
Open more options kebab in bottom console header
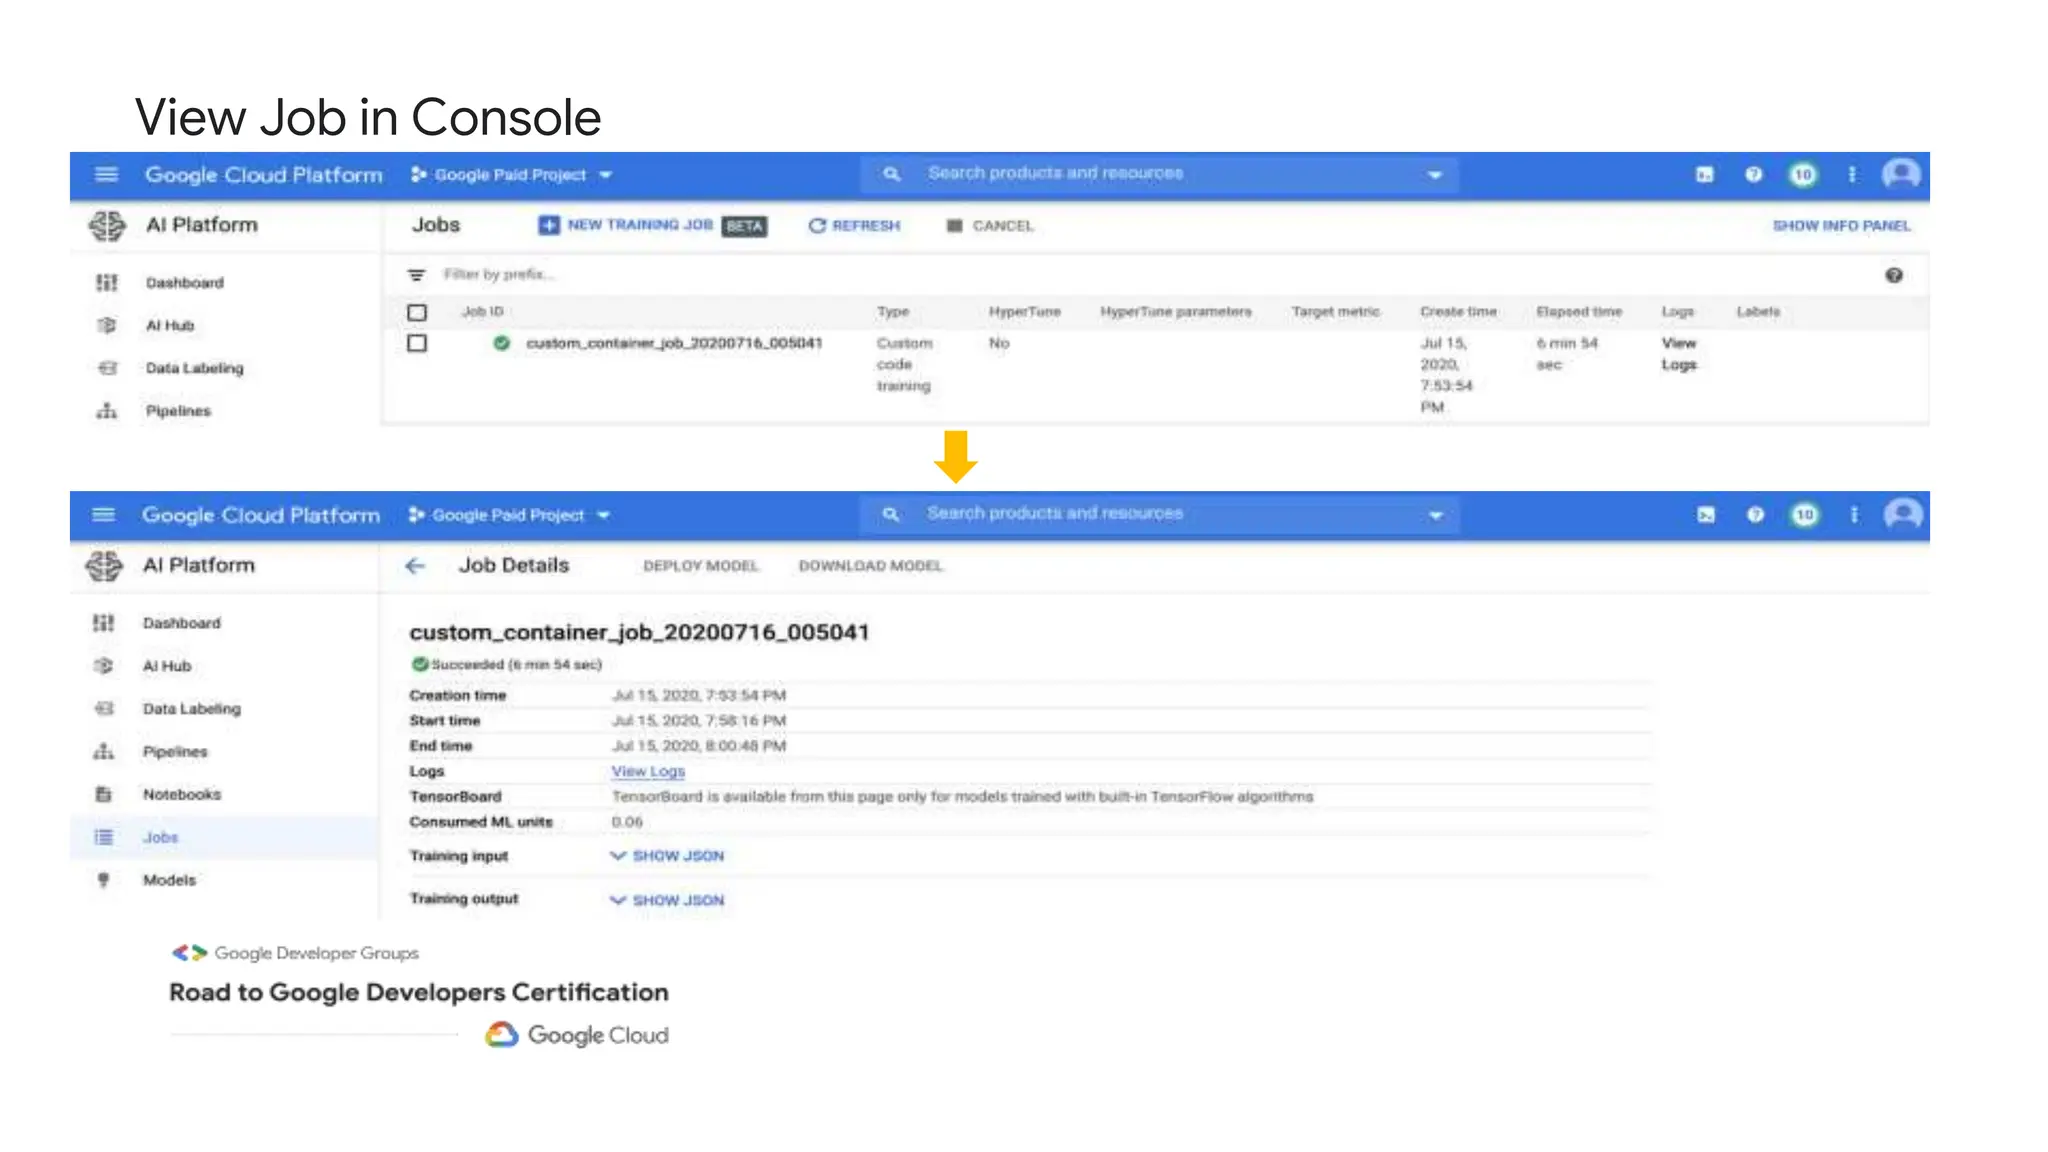coord(1854,515)
